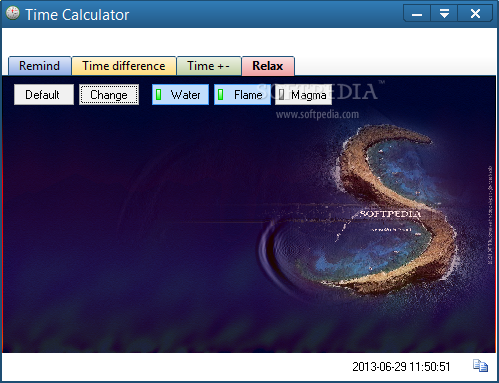Switch to the Remind tab
This screenshot has width=499, height=383.
tap(39, 66)
